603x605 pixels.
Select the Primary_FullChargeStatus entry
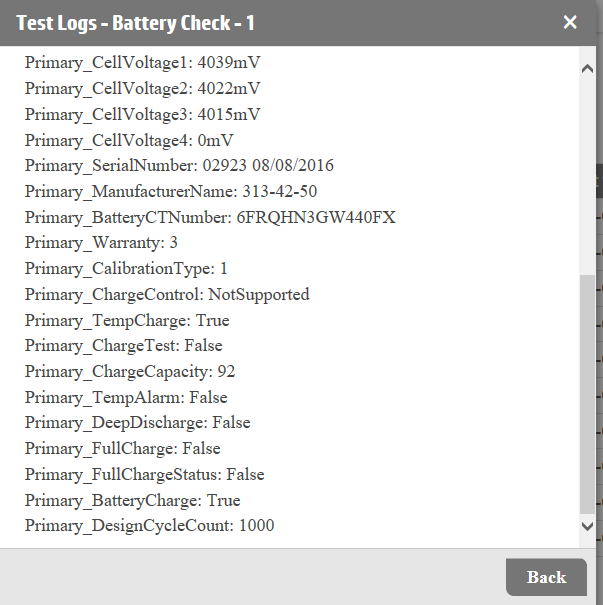point(145,474)
